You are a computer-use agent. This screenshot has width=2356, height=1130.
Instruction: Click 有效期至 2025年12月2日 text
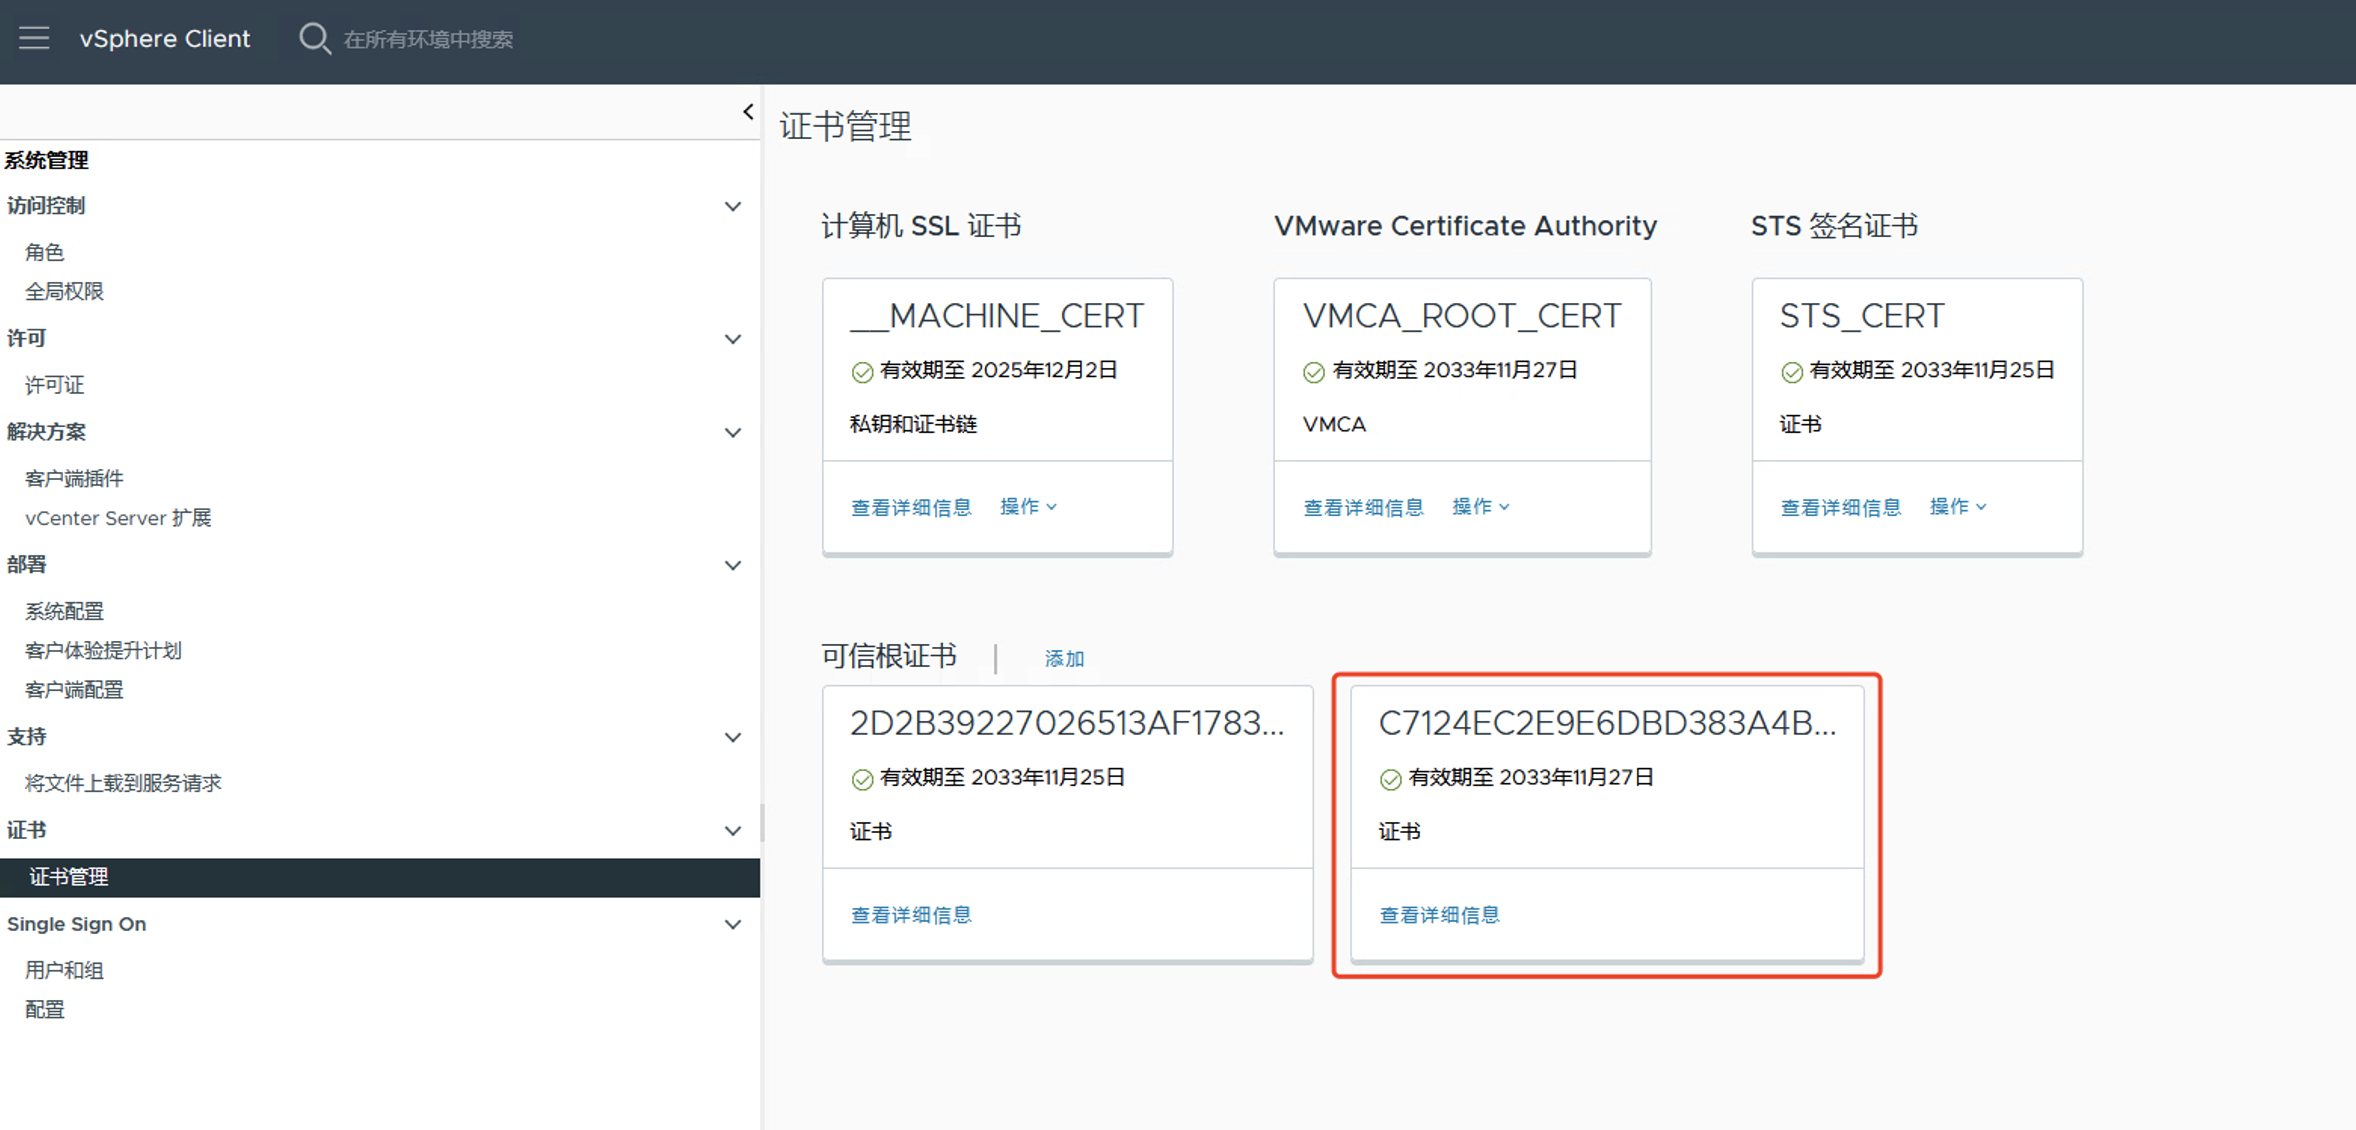pos(998,371)
